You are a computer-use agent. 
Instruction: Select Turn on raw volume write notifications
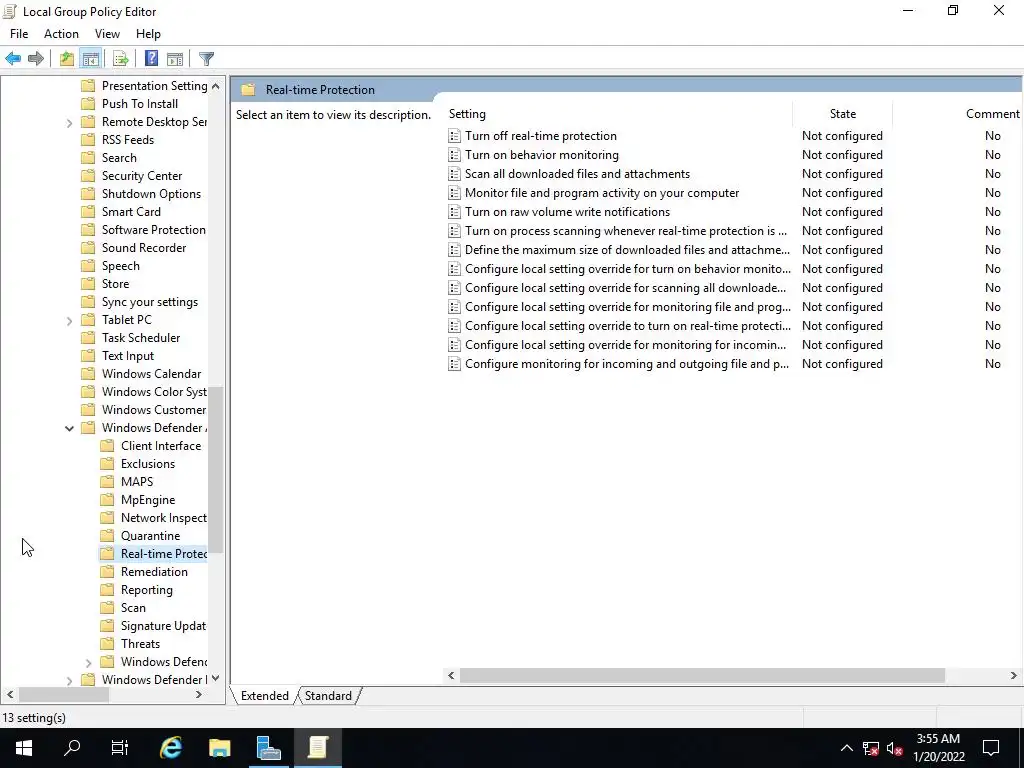click(568, 212)
